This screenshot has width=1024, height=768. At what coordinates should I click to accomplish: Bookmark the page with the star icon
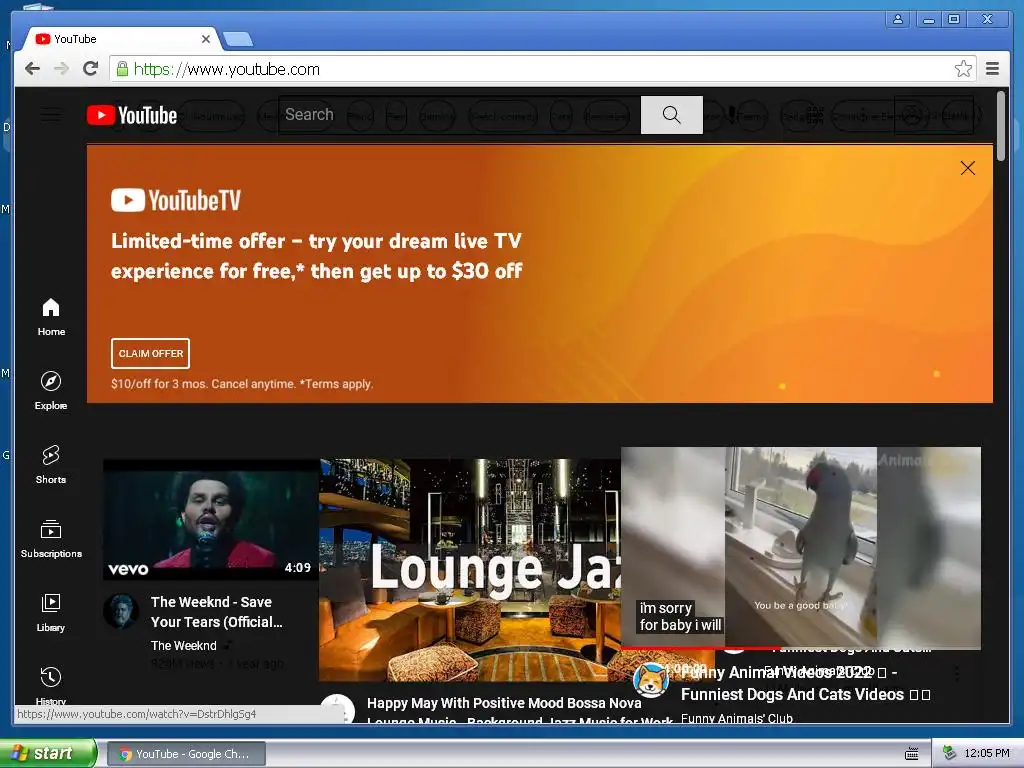[963, 69]
